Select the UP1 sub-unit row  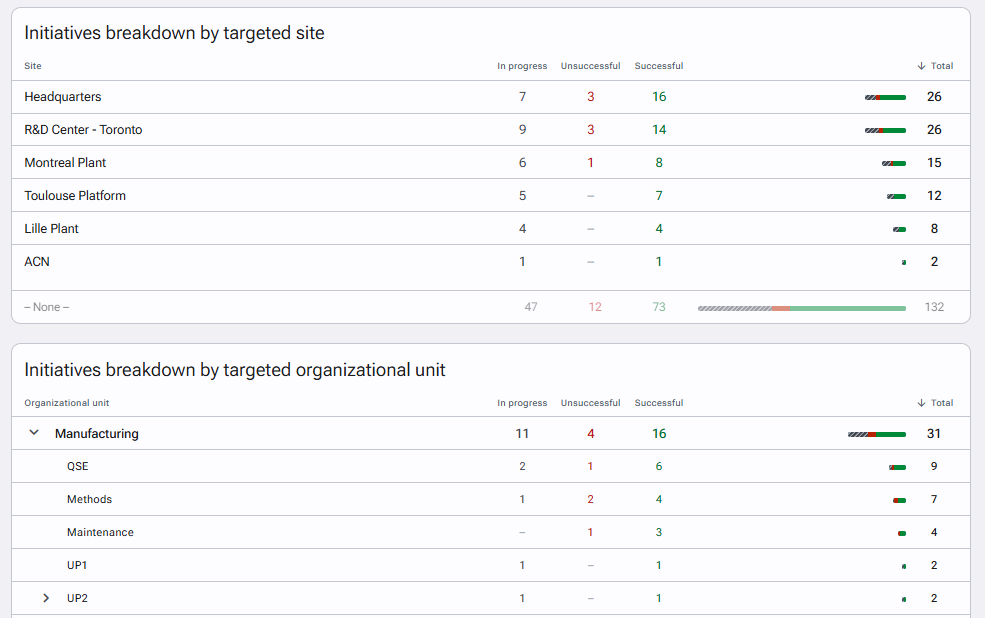coord(491,565)
